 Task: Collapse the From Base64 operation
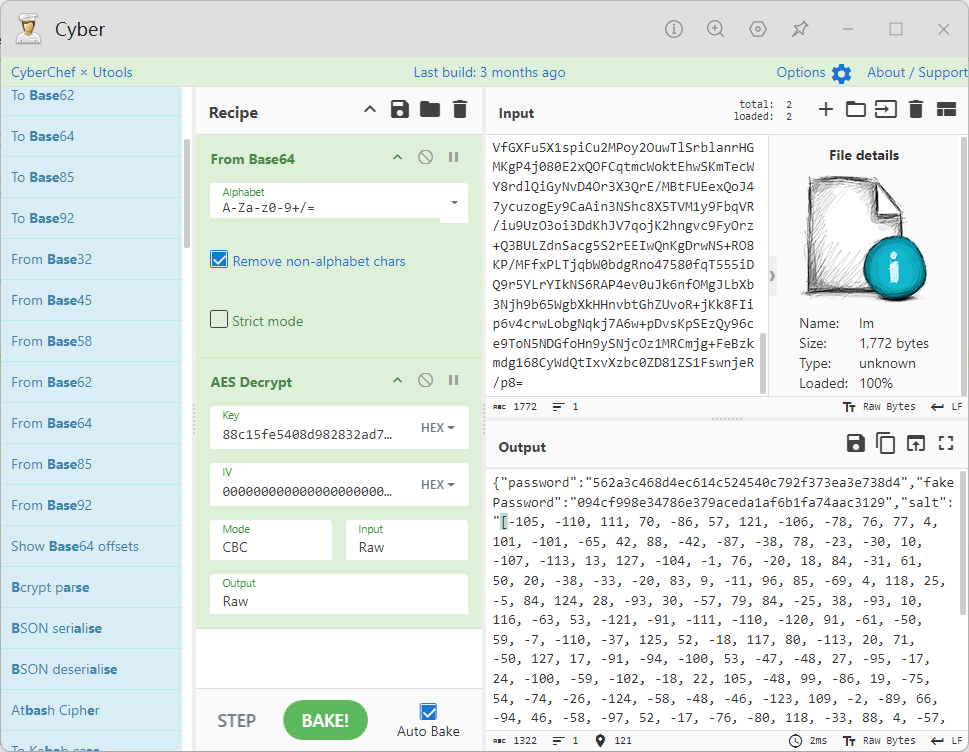pyautogui.click(x=397, y=157)
